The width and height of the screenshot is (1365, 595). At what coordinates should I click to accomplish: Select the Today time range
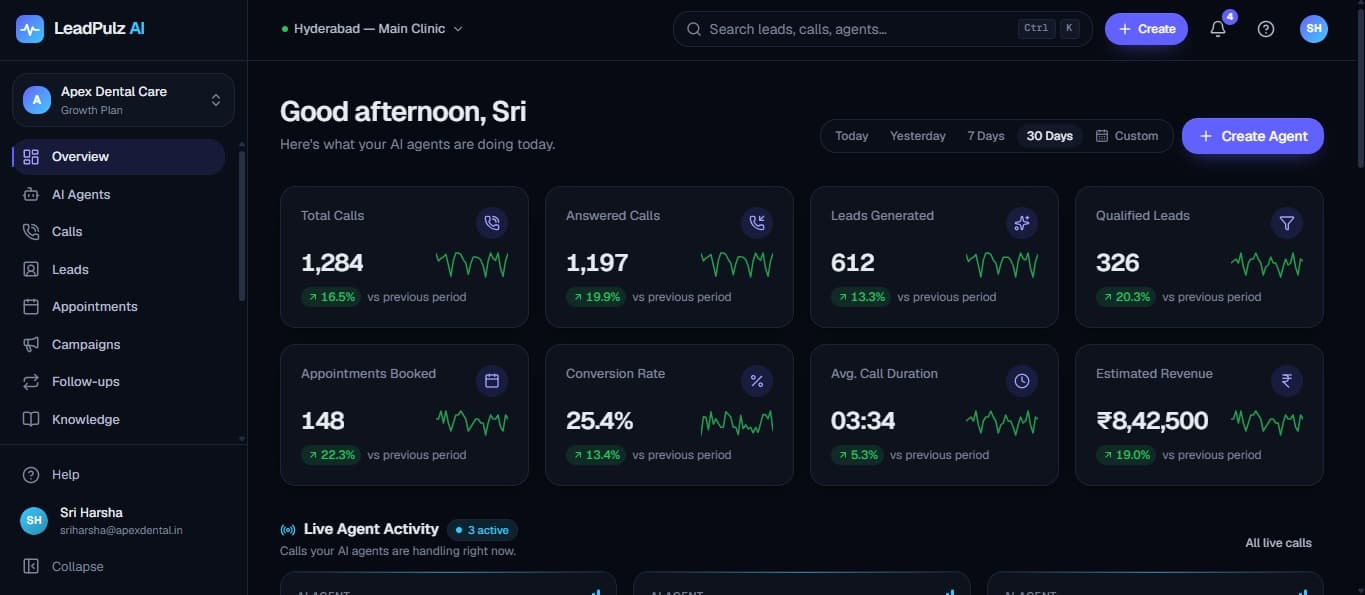click(x=852, y=136)
